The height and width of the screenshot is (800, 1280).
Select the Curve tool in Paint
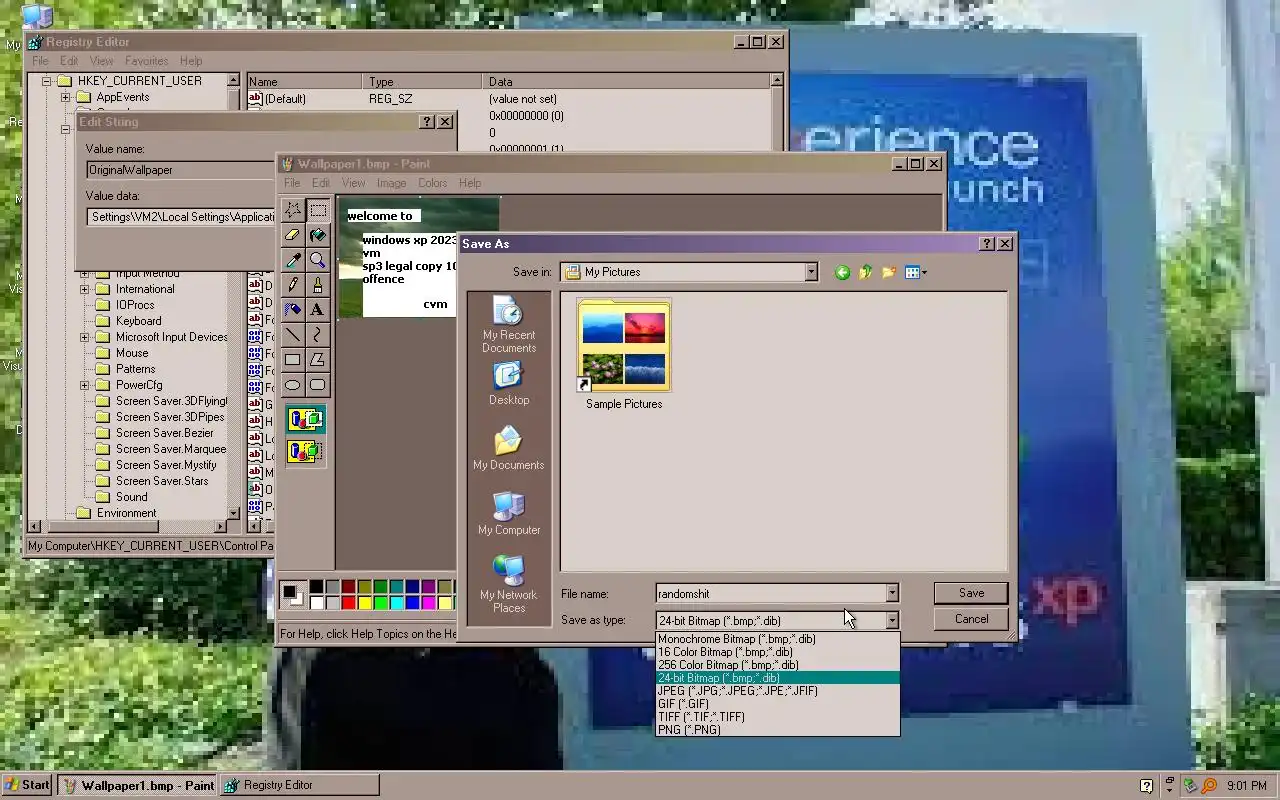click(x=318, y=335)
